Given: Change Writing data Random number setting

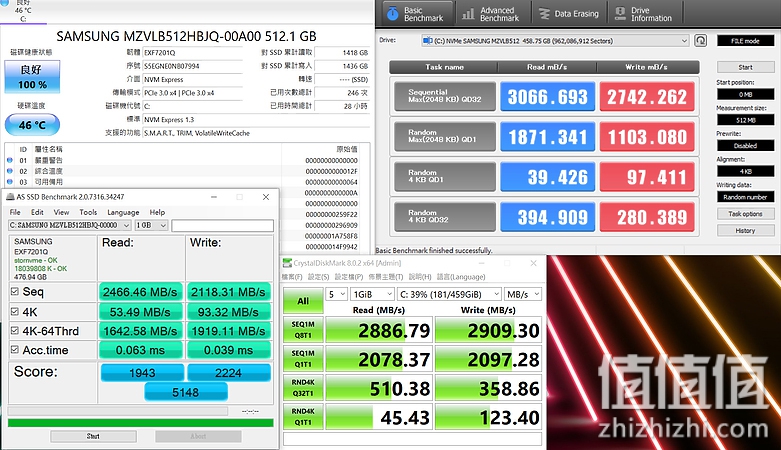Looking at the screenshot, I should tap(745, 197).
